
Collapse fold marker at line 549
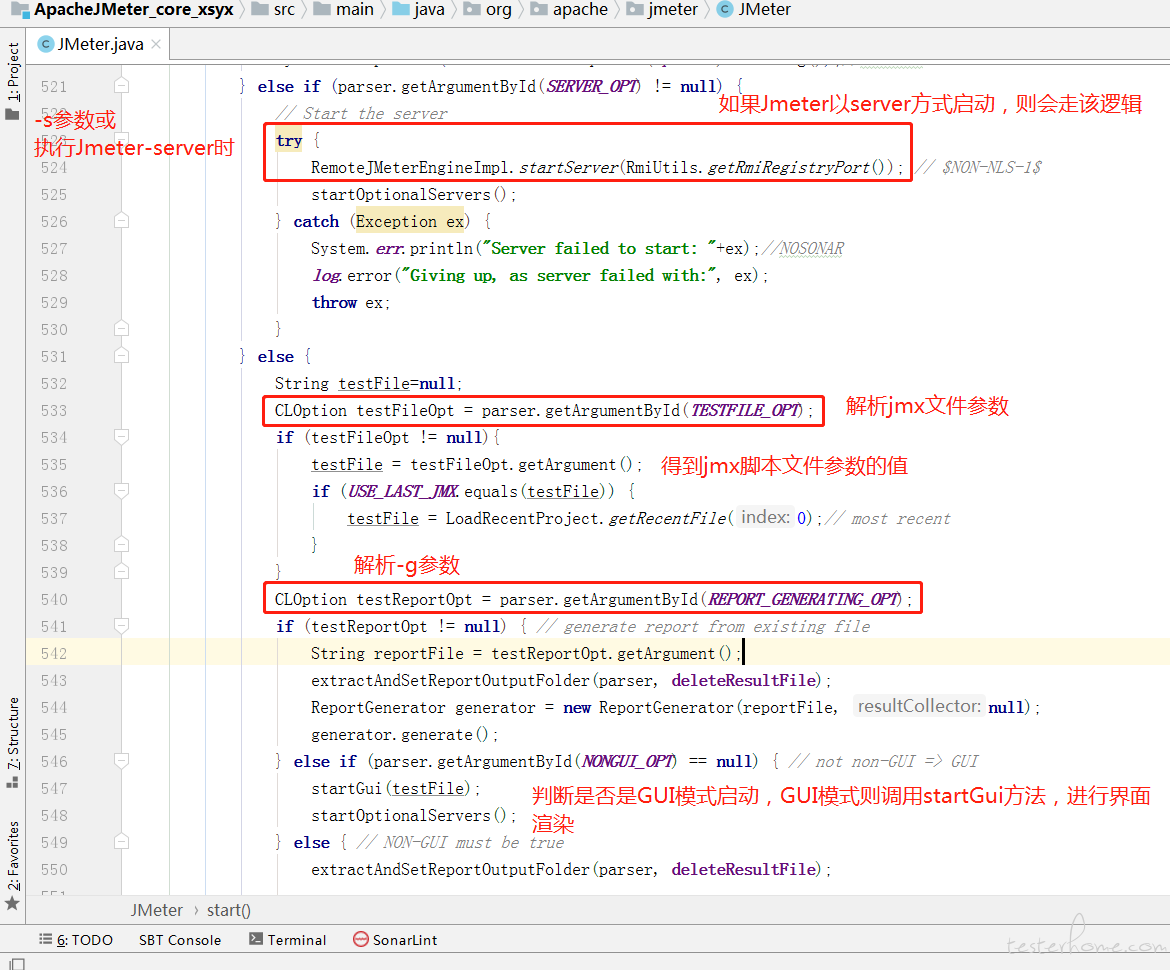click(x=122, y=842)
